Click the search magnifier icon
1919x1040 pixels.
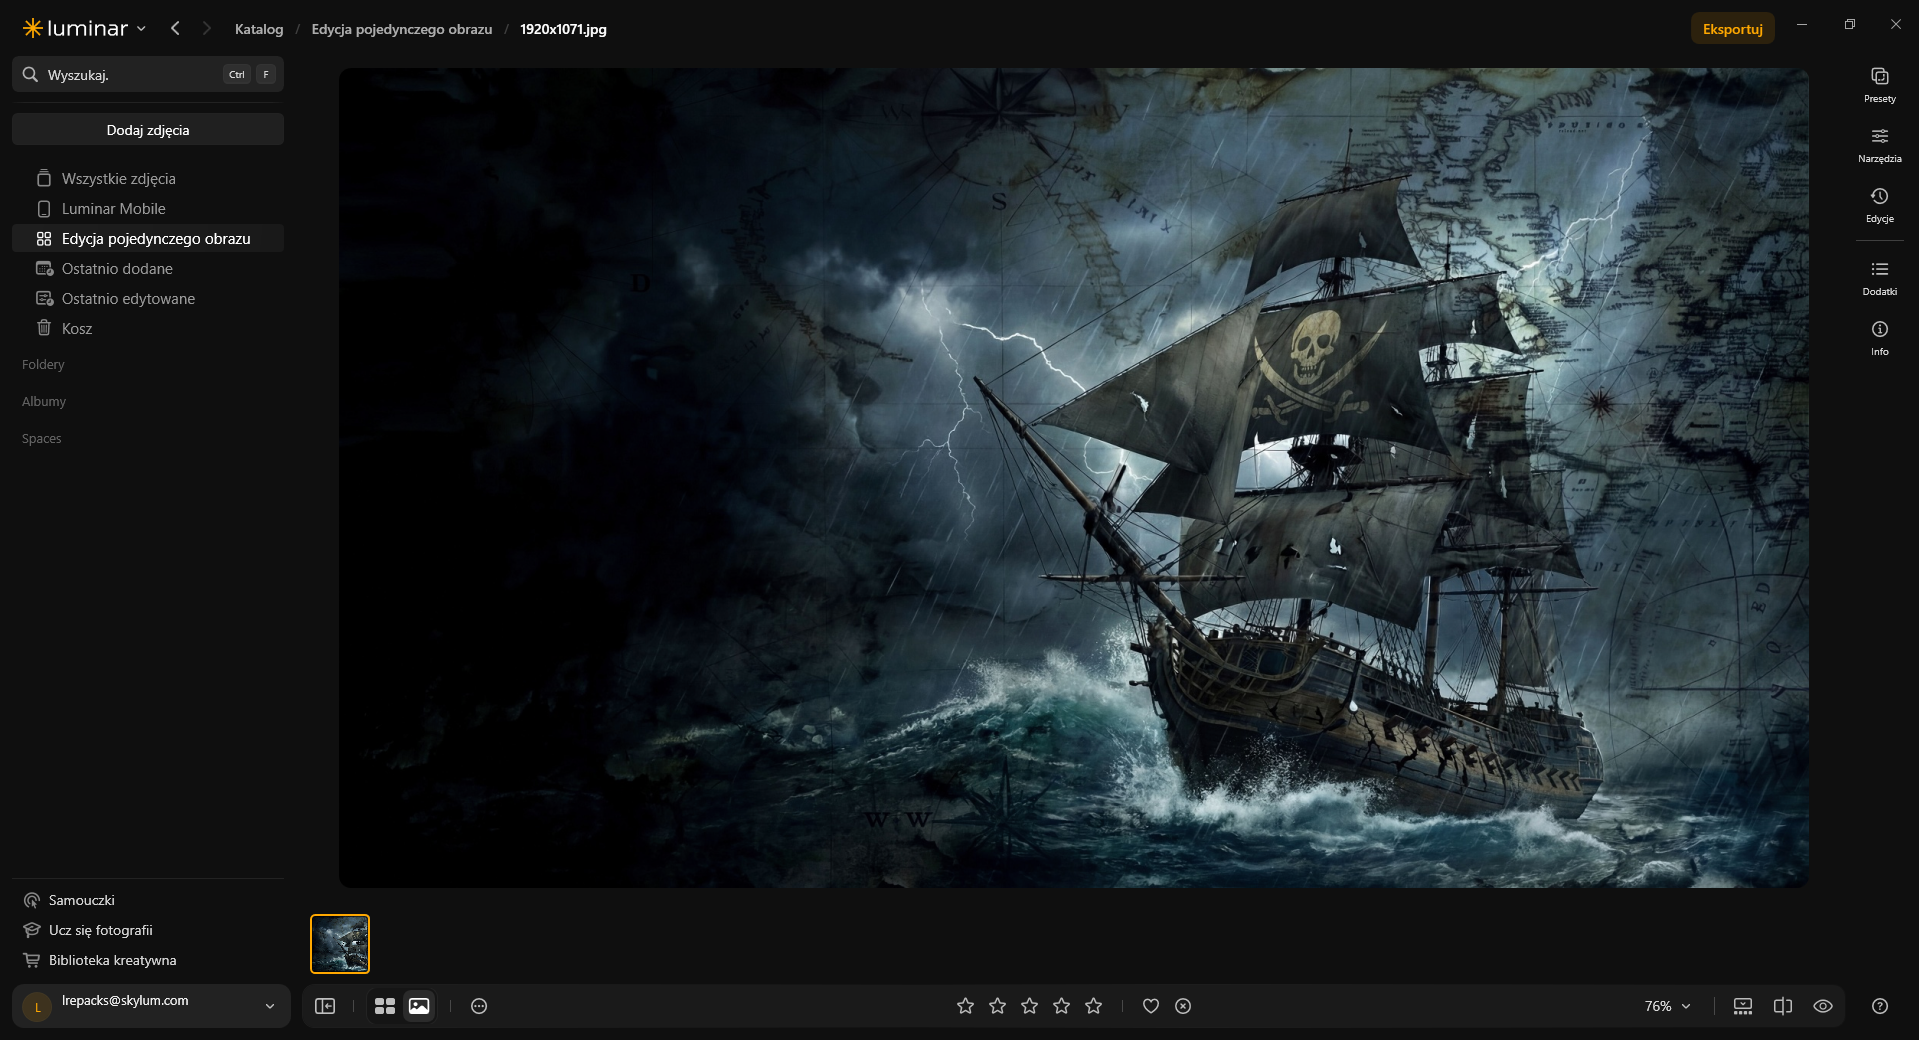click(30, 74)
